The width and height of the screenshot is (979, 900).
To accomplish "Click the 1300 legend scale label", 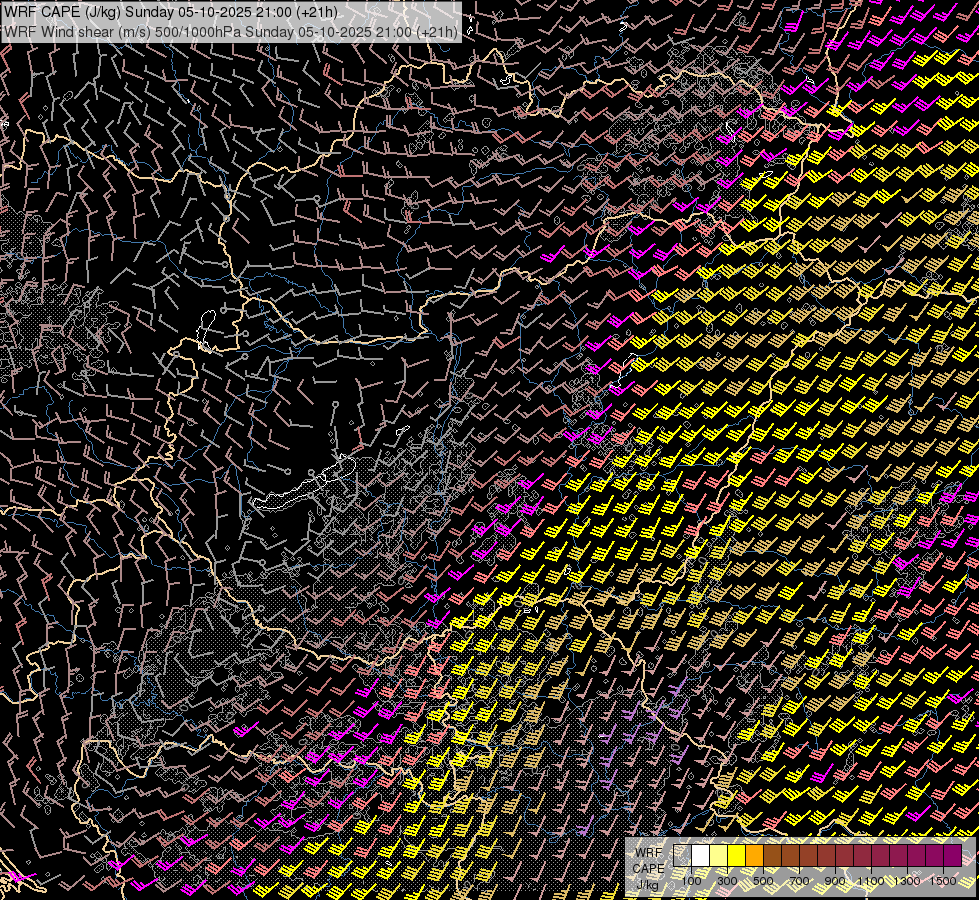I will pos(907,881).
